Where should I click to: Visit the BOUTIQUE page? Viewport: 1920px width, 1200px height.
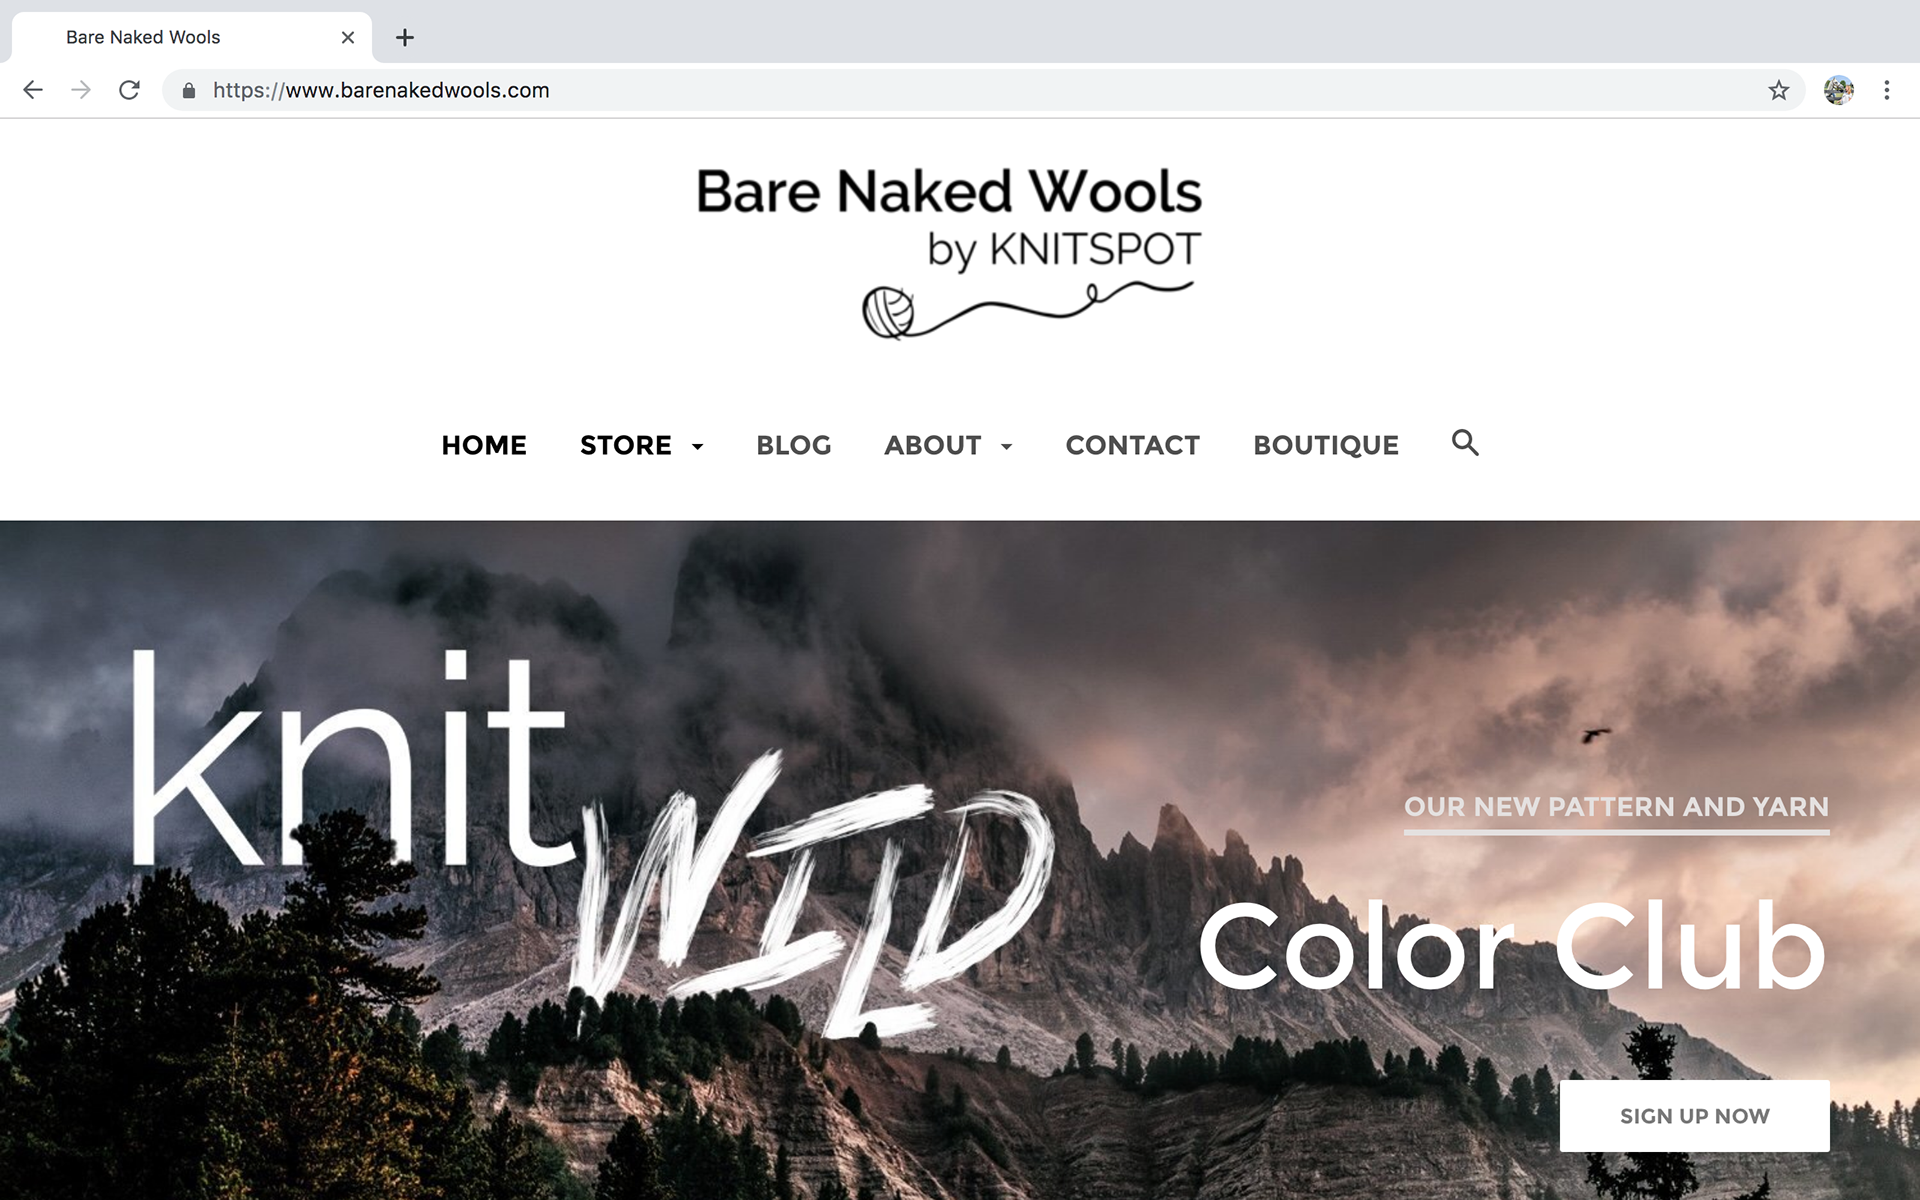(x=1326, y=445)
